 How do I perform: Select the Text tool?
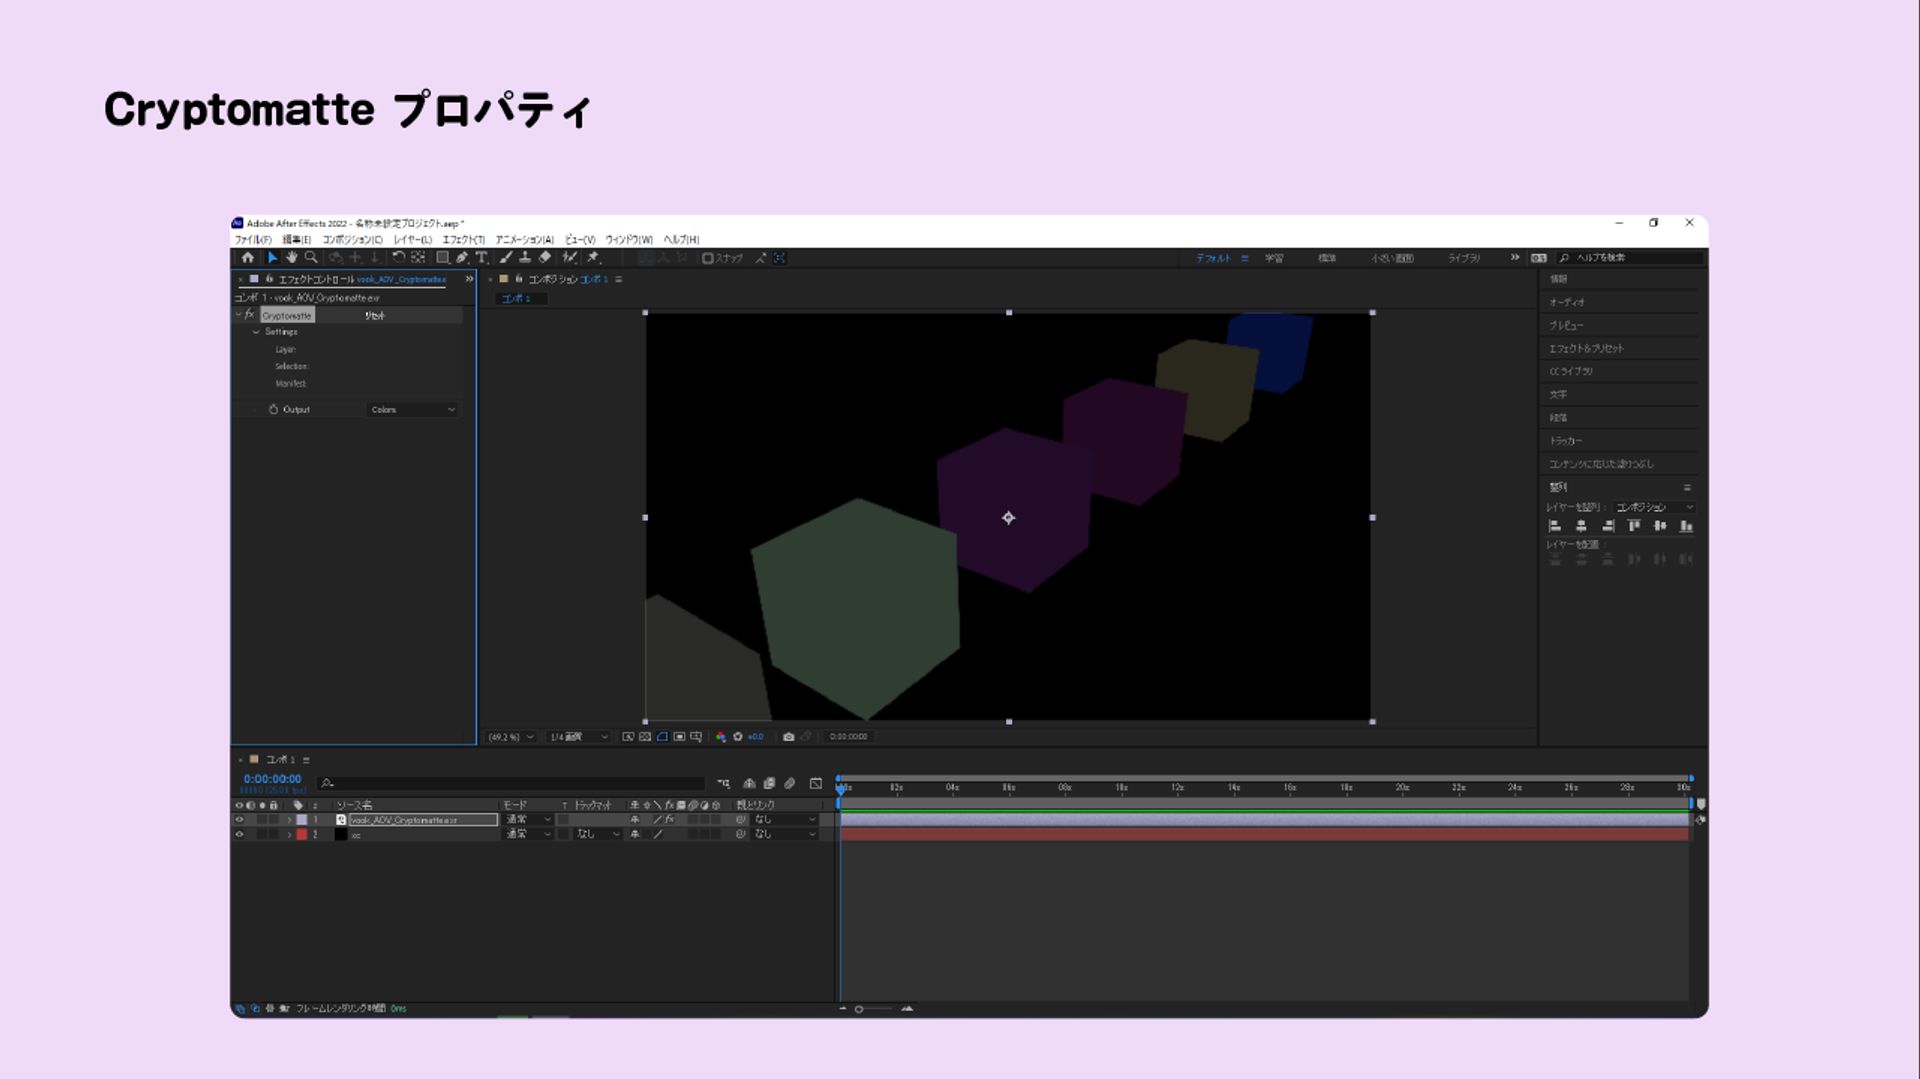tap(482, 258)
